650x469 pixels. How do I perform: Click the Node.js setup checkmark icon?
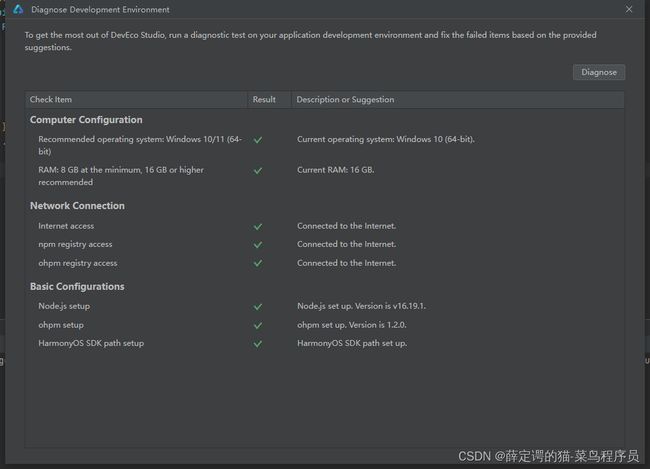(258, 307)
